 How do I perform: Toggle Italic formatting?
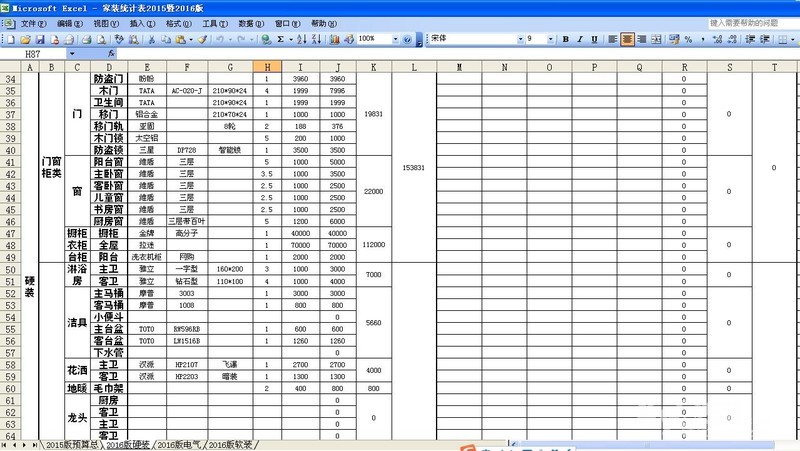[580, 39]
